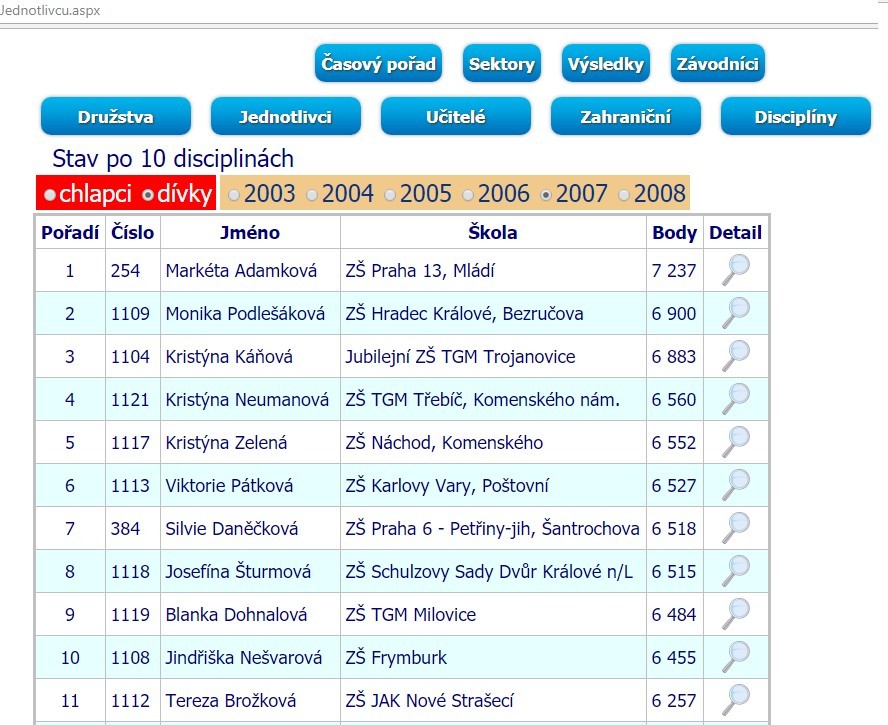
Task: Click the Číslo column header
Action: [133, 232]
